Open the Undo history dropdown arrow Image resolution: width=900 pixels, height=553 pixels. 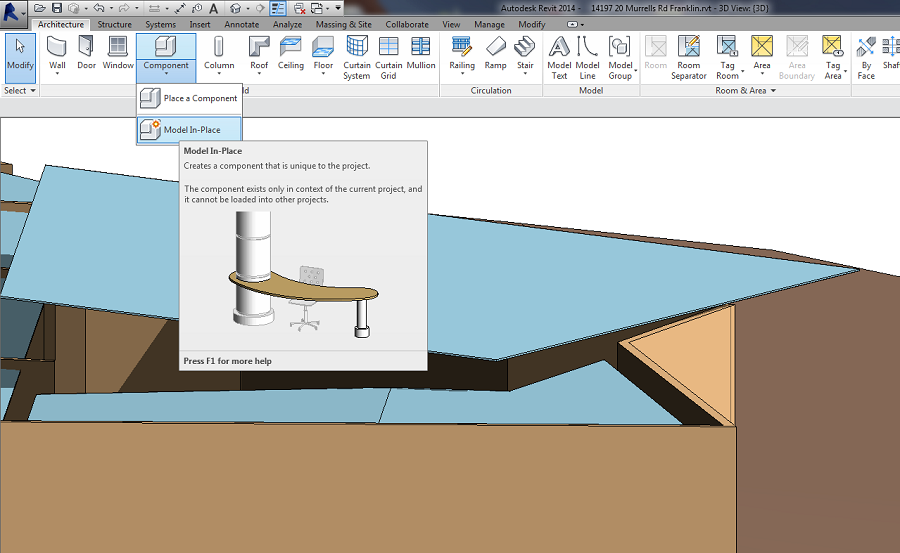(x=111, y=9)
